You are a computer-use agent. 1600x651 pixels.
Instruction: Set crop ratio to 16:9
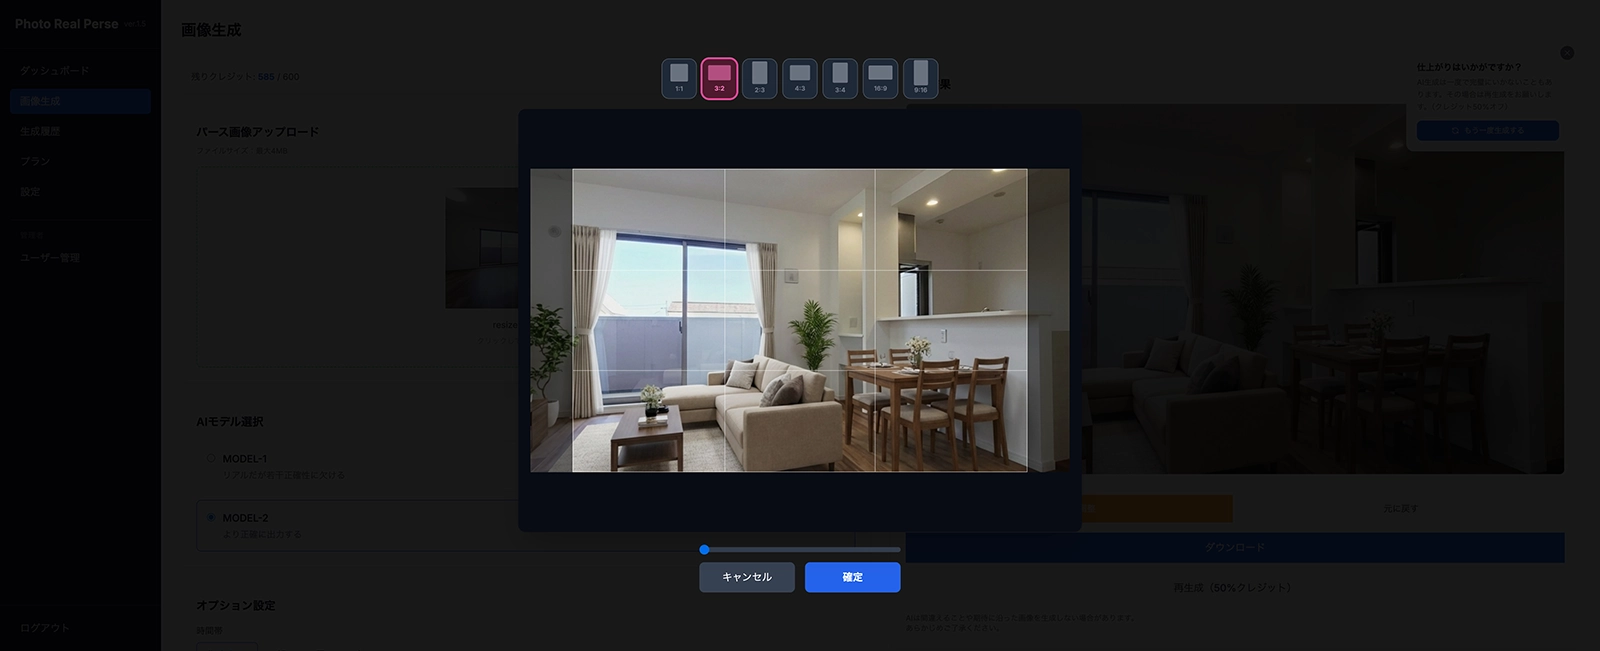click(880, 78)
